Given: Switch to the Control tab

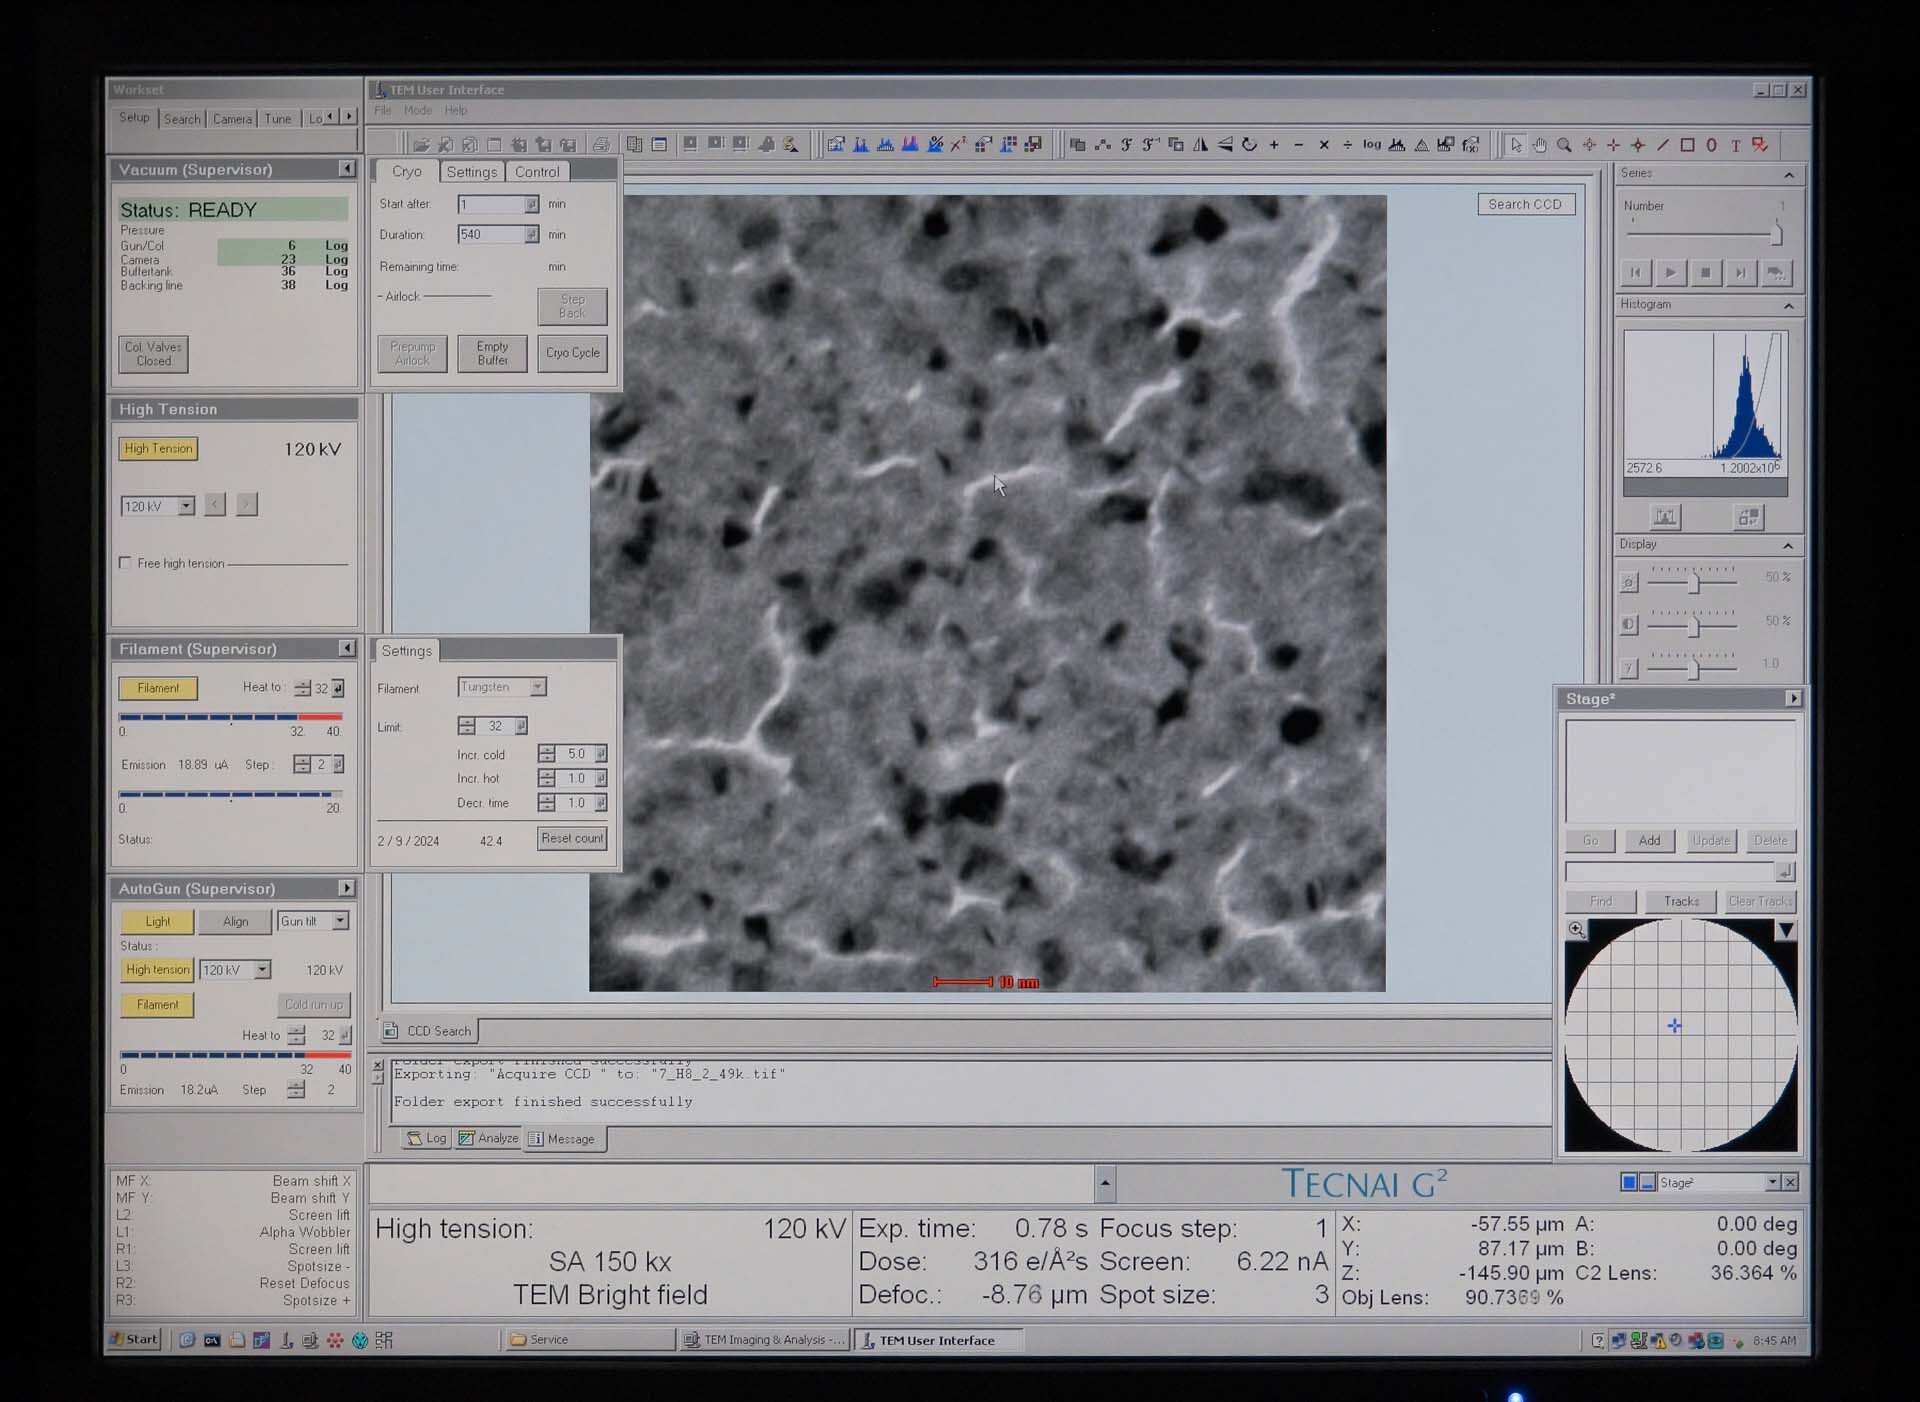Looking at the screenshot, I should [x=537, y=172].
